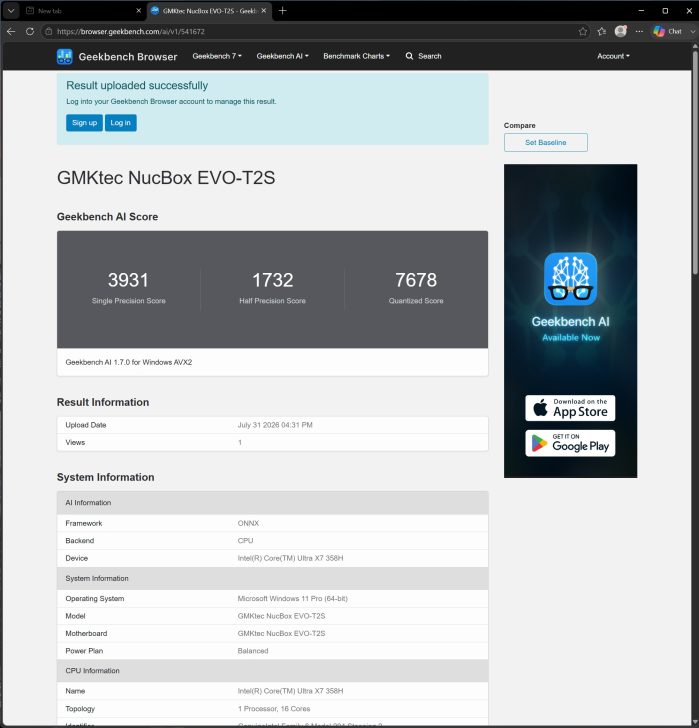Open Download on the App Store badge
This screenshot has height=728, width=699.
tap(570, 408)
